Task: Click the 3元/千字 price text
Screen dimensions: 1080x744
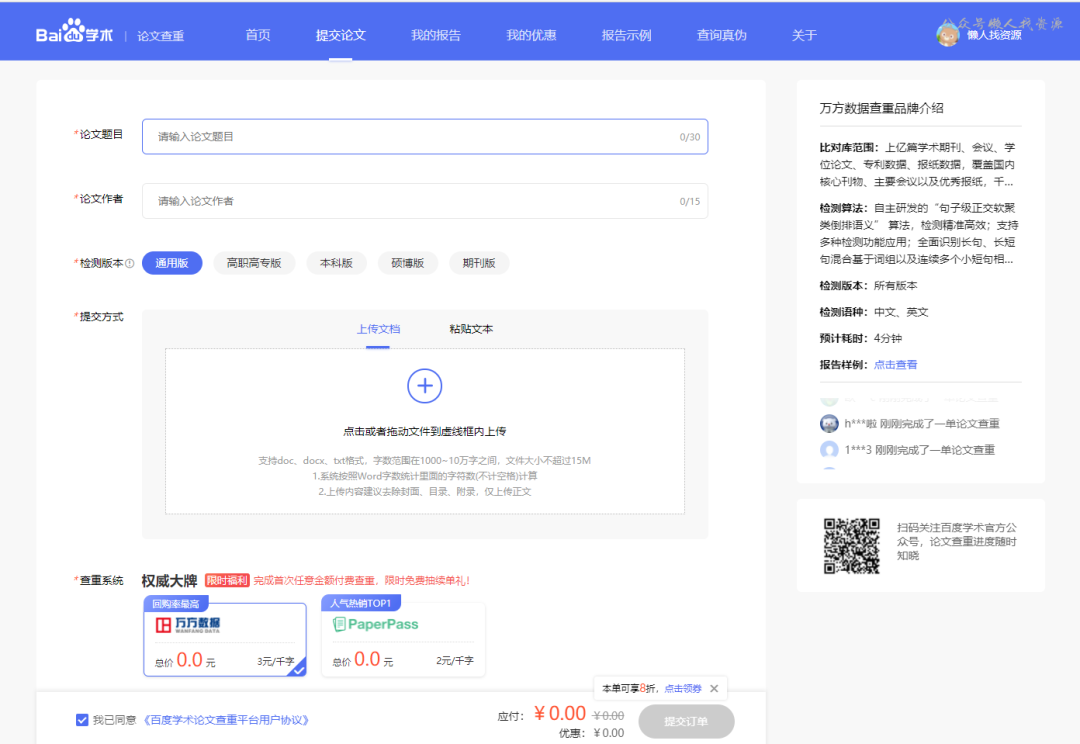Action: pos(276,661)
